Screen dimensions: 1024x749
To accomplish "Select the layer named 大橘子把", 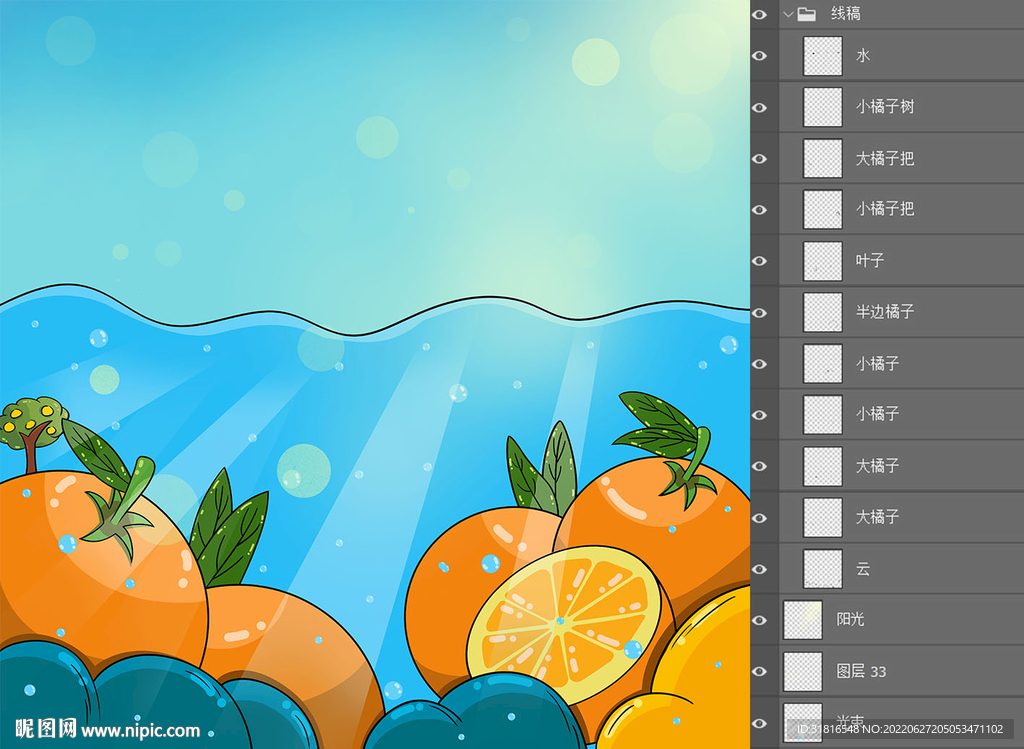I will [x=885, y=159].
